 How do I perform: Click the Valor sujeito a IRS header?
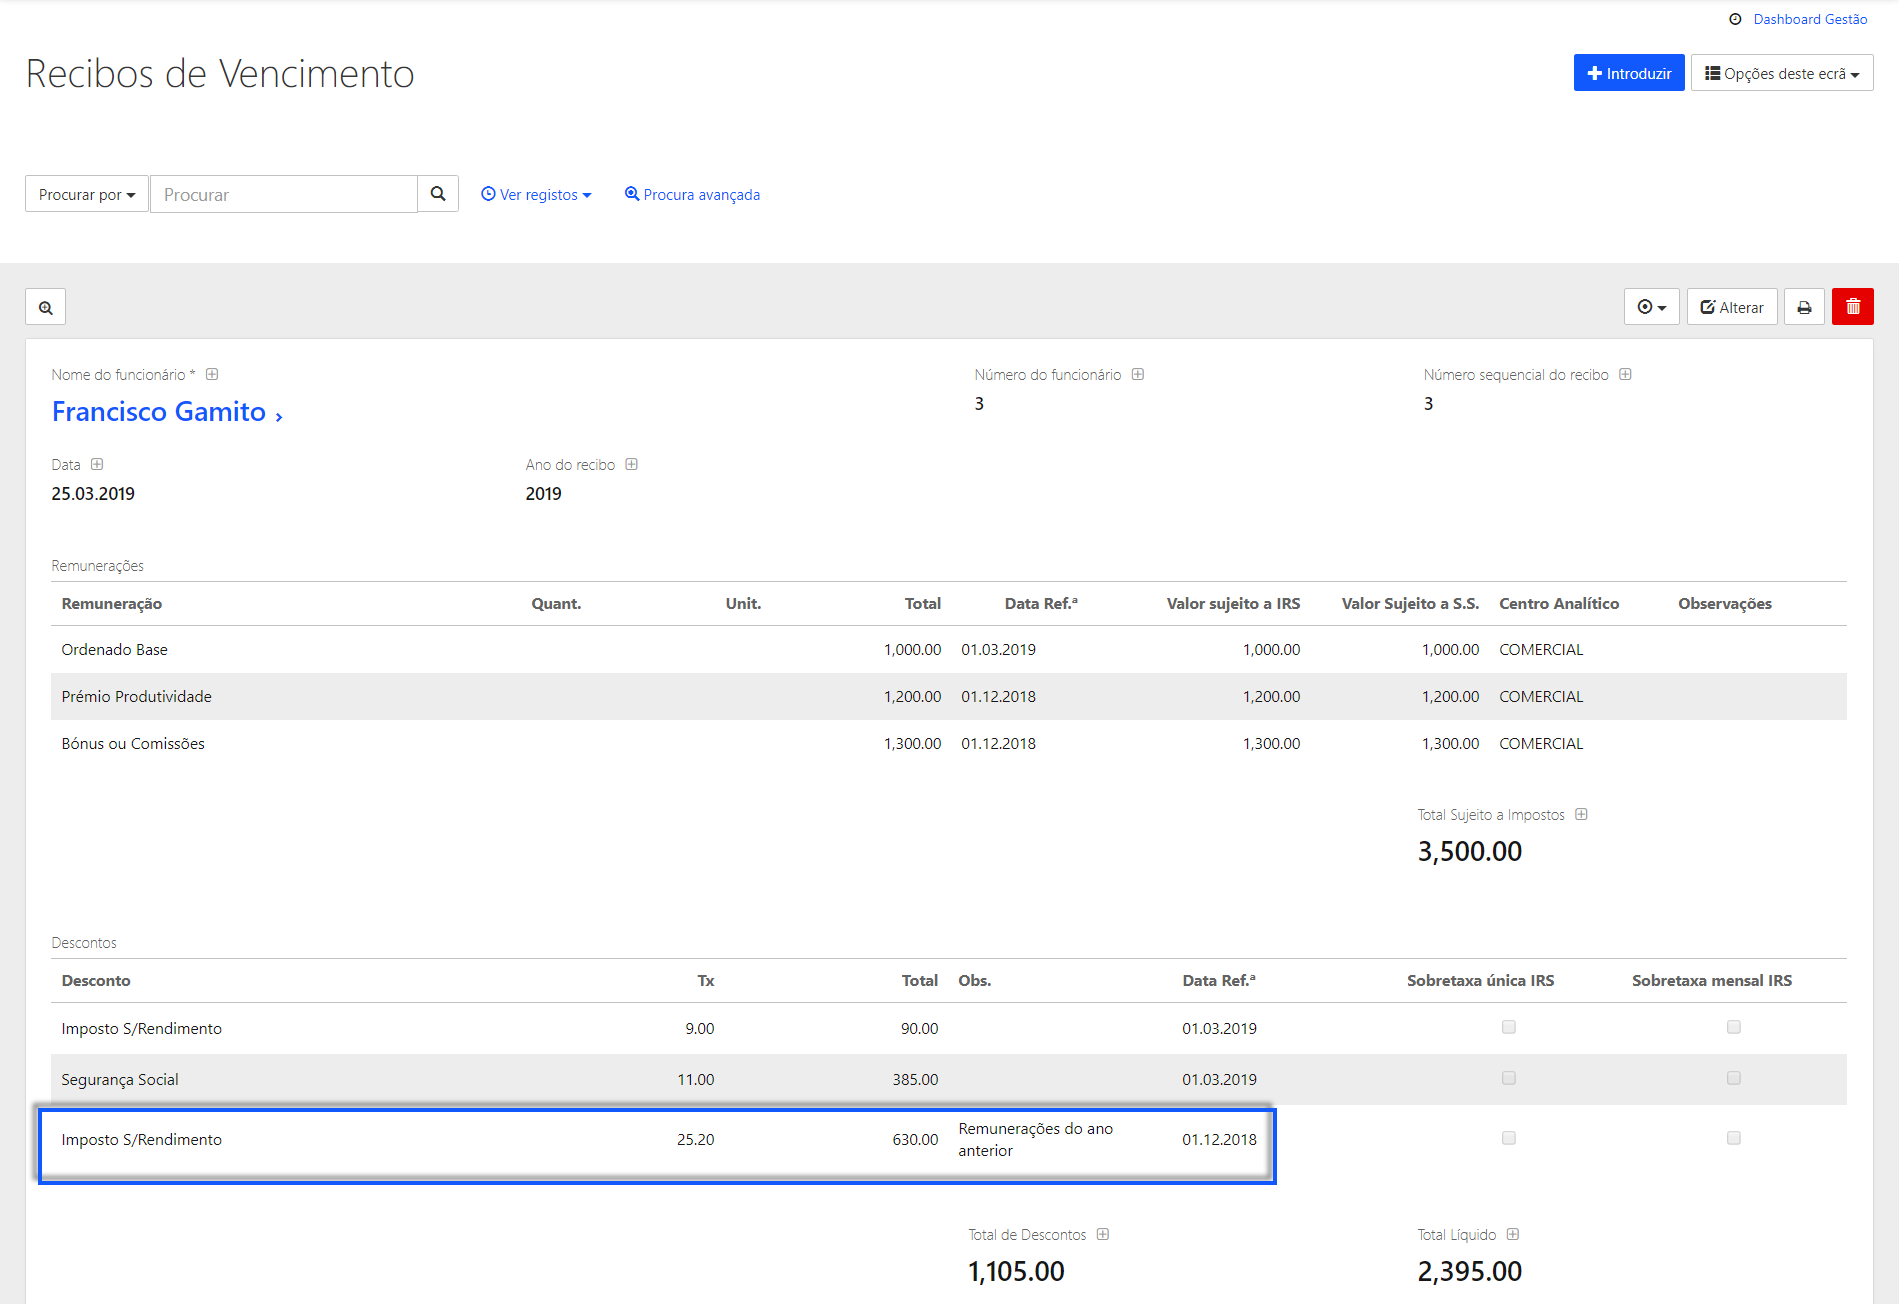pos(1233,603)
